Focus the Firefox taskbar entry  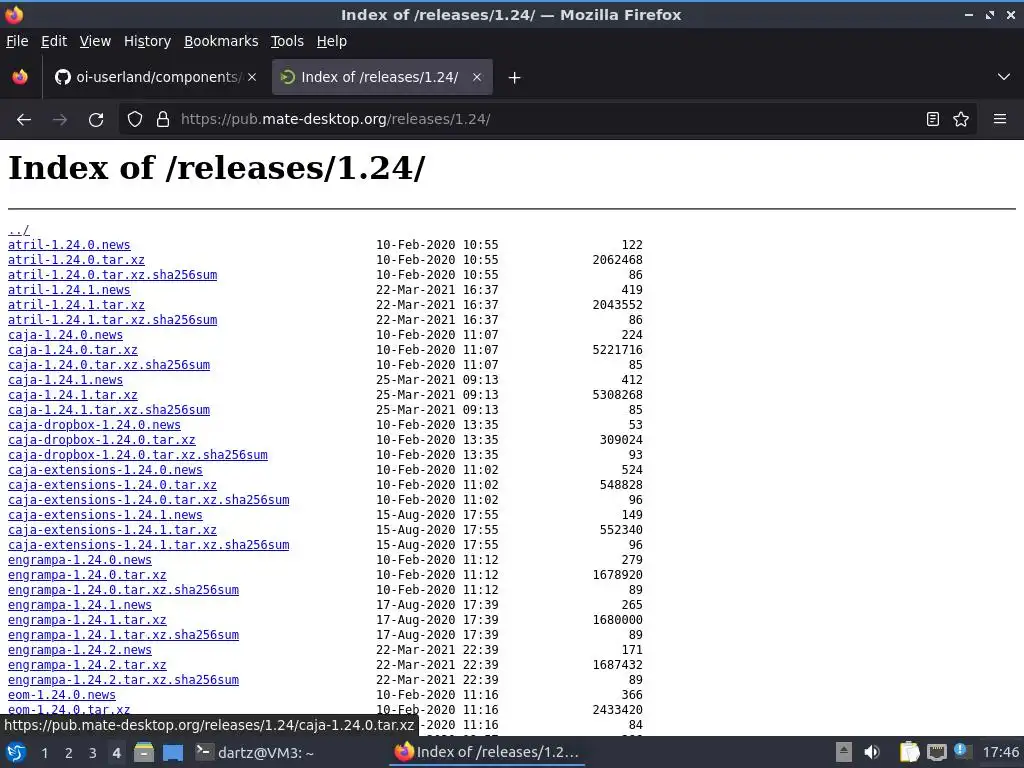click(487, 753)
